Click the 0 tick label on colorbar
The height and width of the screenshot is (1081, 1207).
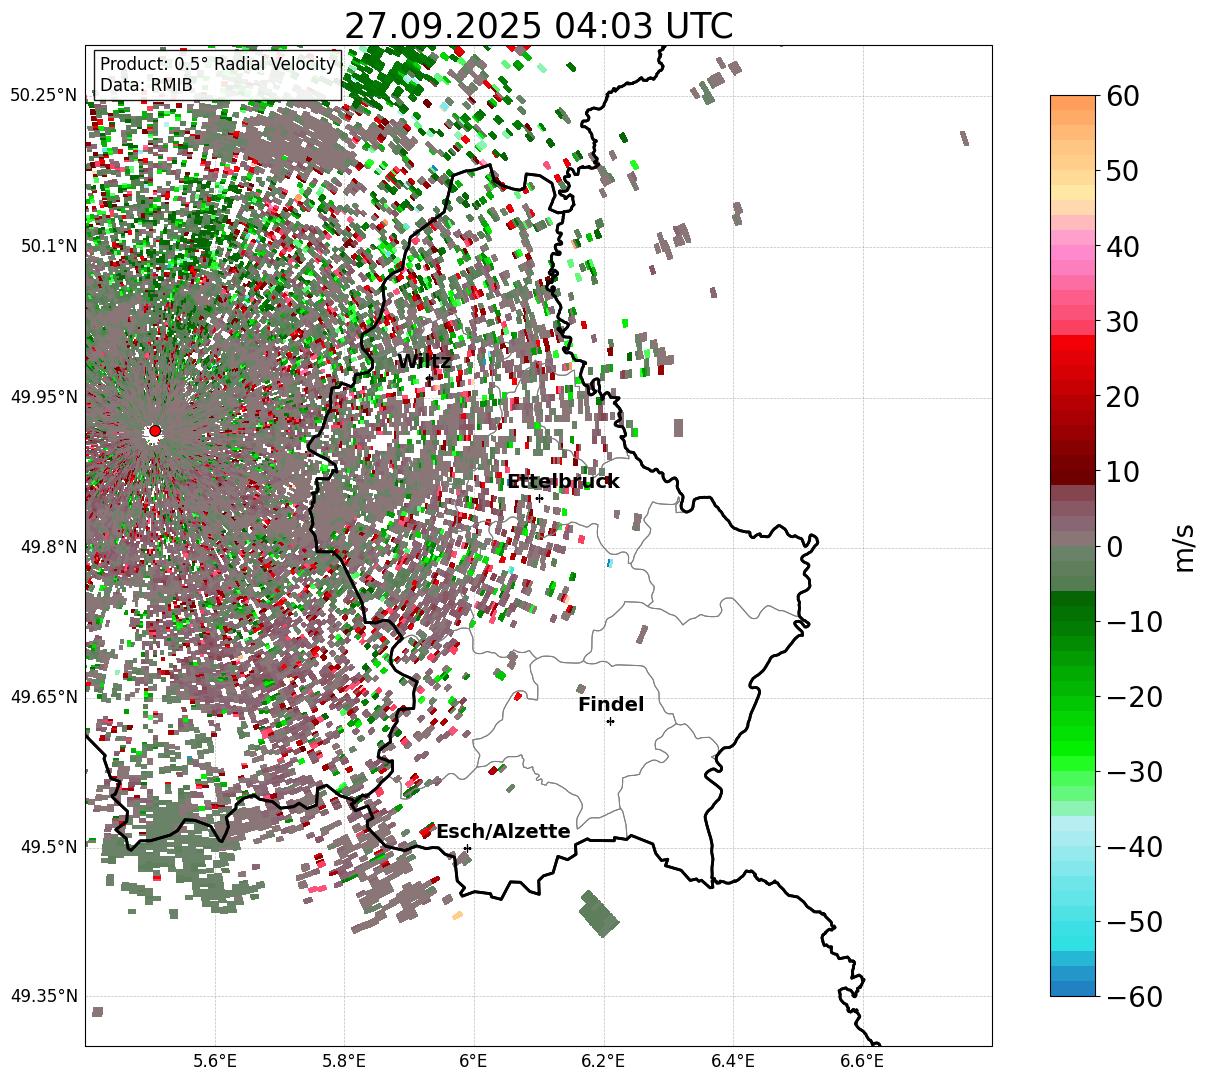click(1115, 546)
